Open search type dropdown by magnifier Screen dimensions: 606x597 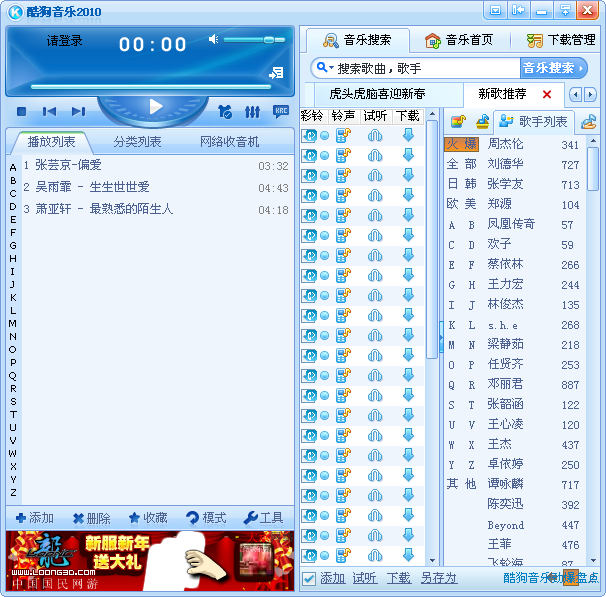point(325,68)
